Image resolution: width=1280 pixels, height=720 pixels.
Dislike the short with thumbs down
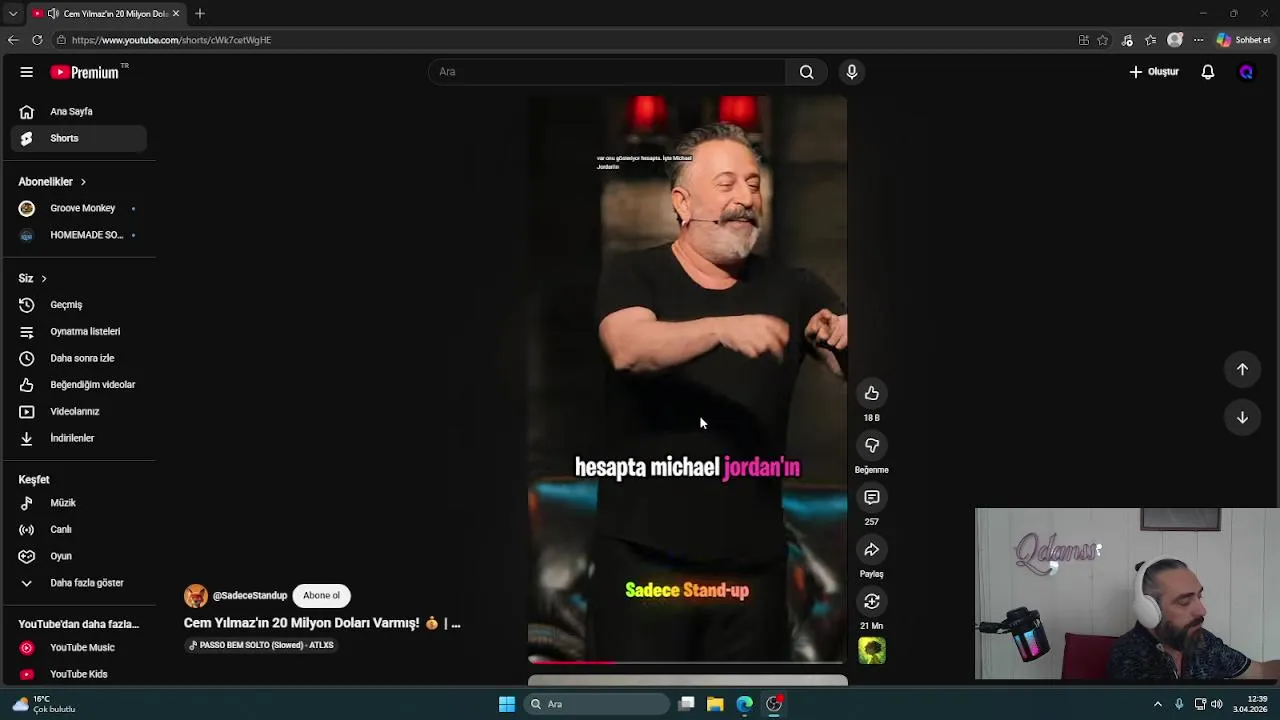(x=872, y=446)
